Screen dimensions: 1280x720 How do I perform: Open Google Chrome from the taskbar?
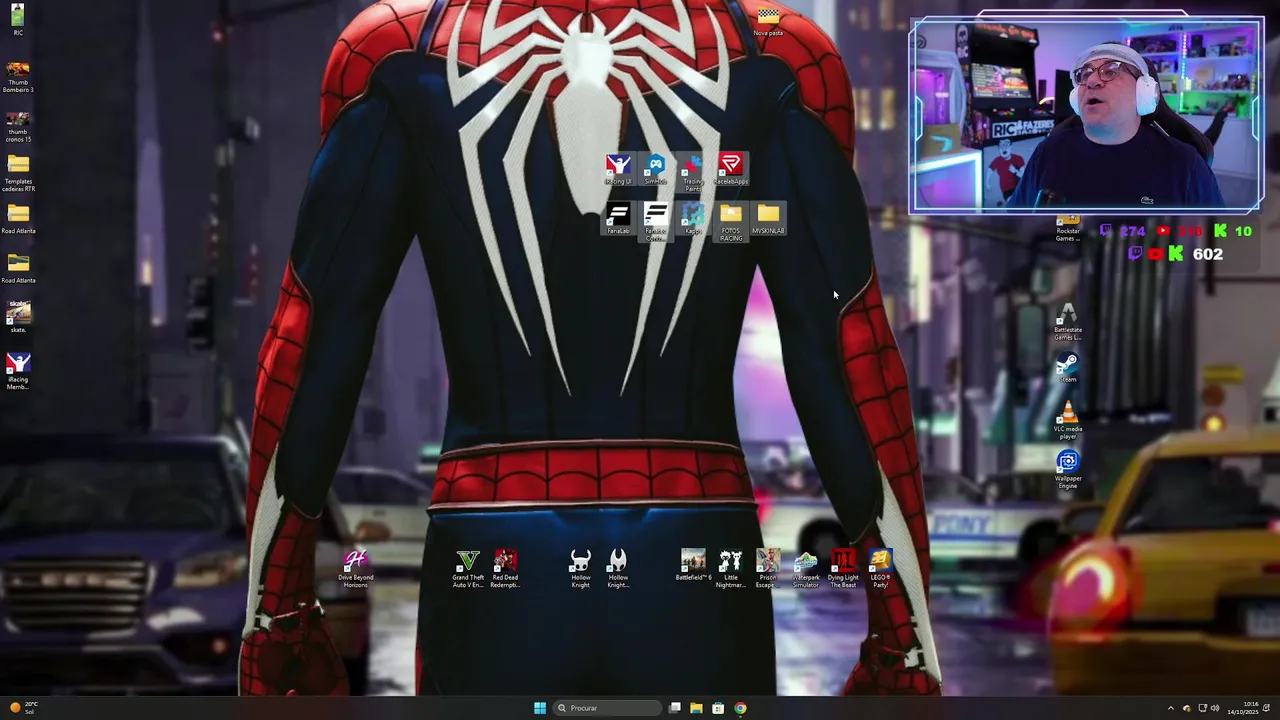740,708
